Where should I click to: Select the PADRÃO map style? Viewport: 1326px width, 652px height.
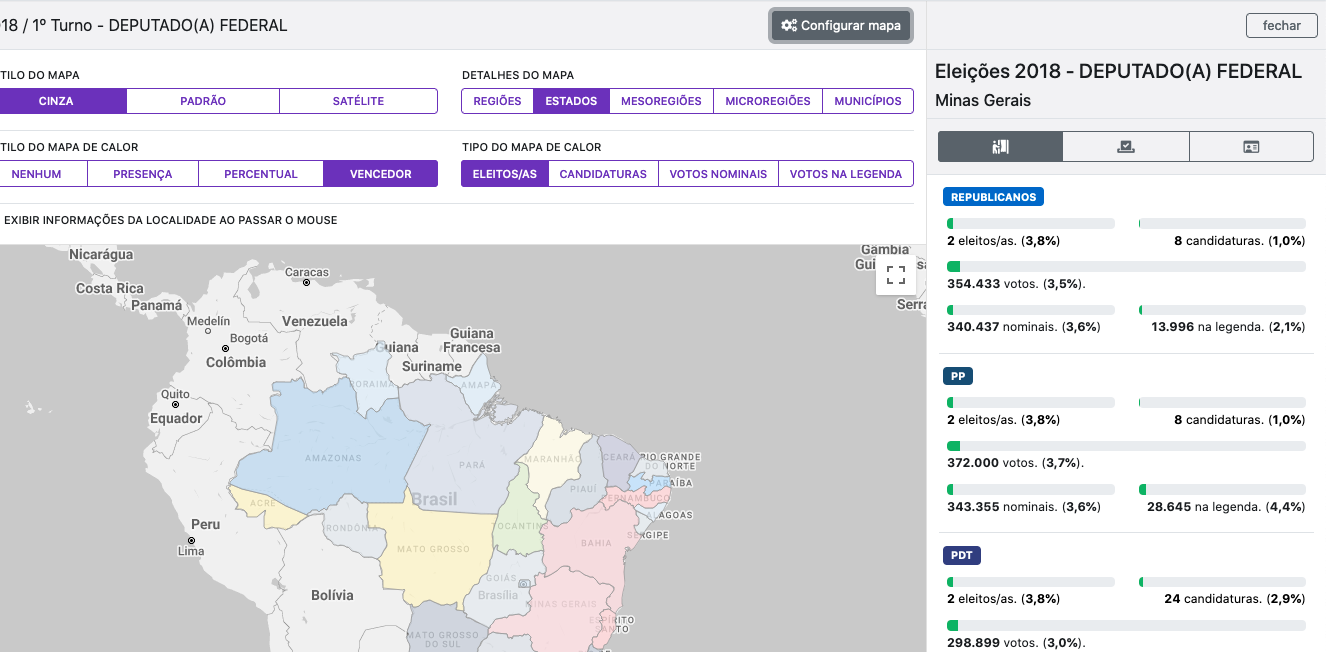202,101
